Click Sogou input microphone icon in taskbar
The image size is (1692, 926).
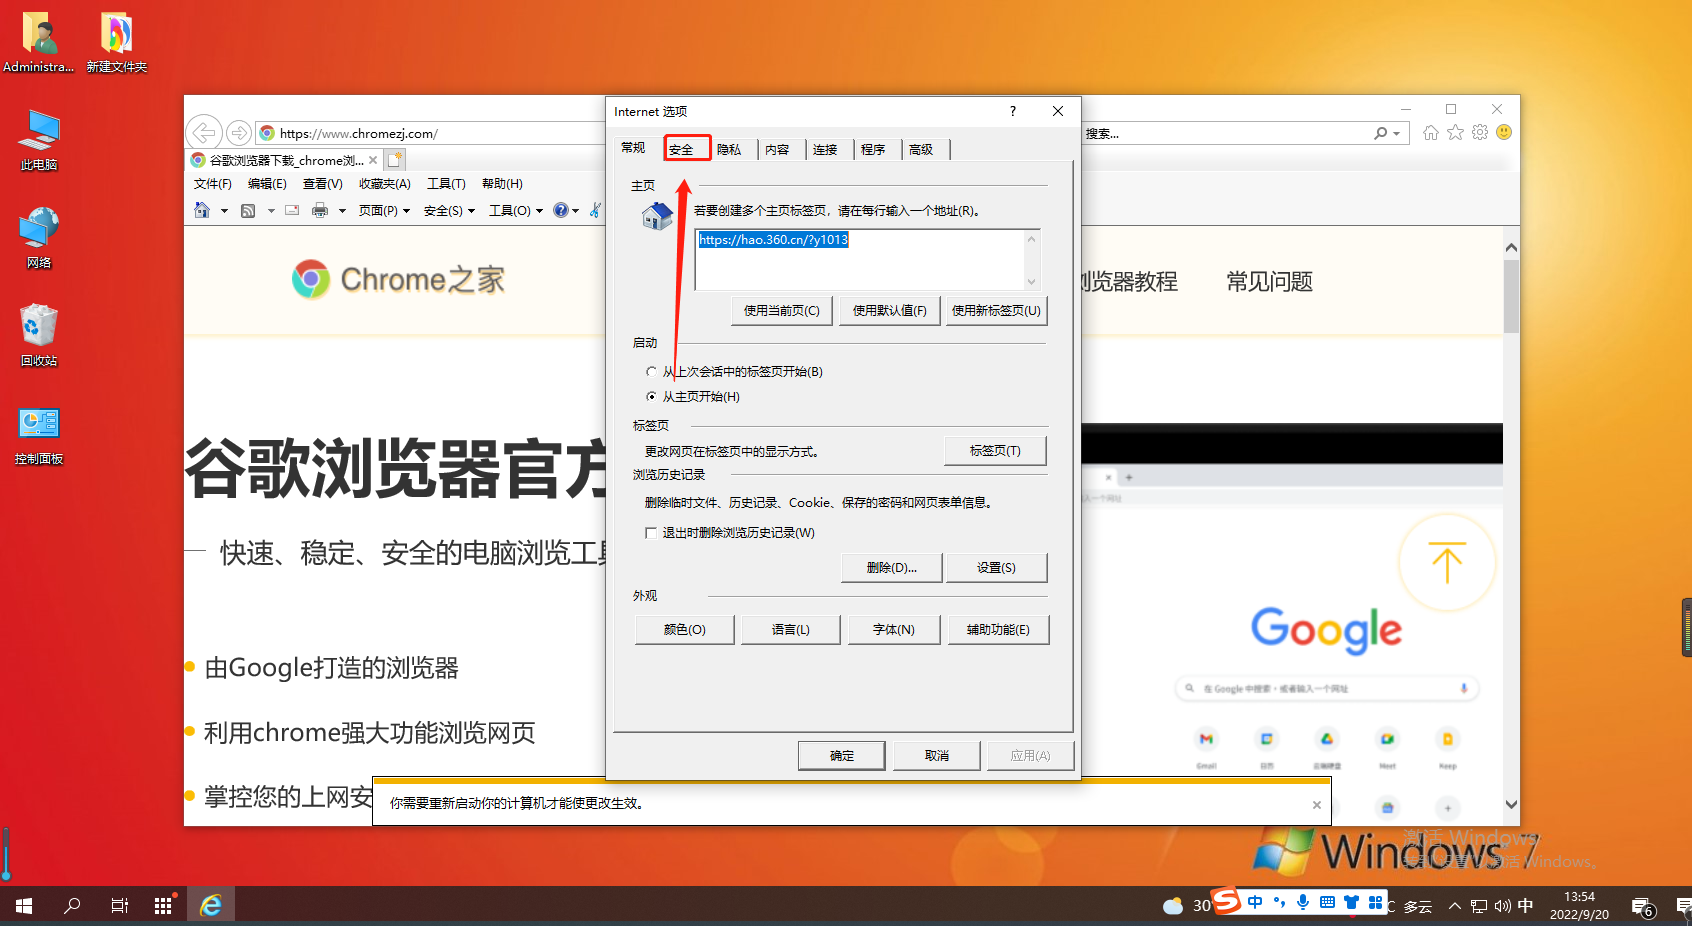pos(1303,903)
